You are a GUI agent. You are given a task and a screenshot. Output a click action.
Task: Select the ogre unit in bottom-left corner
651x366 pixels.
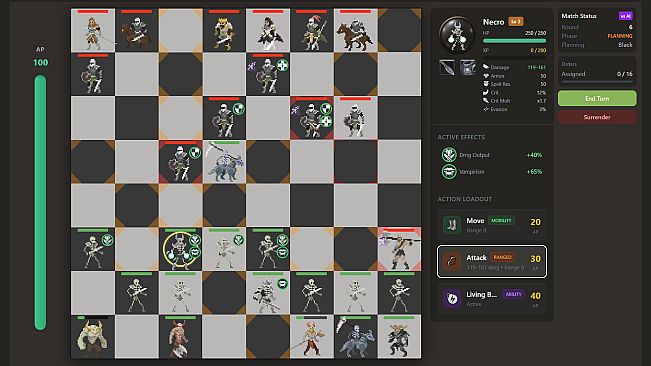93,337
